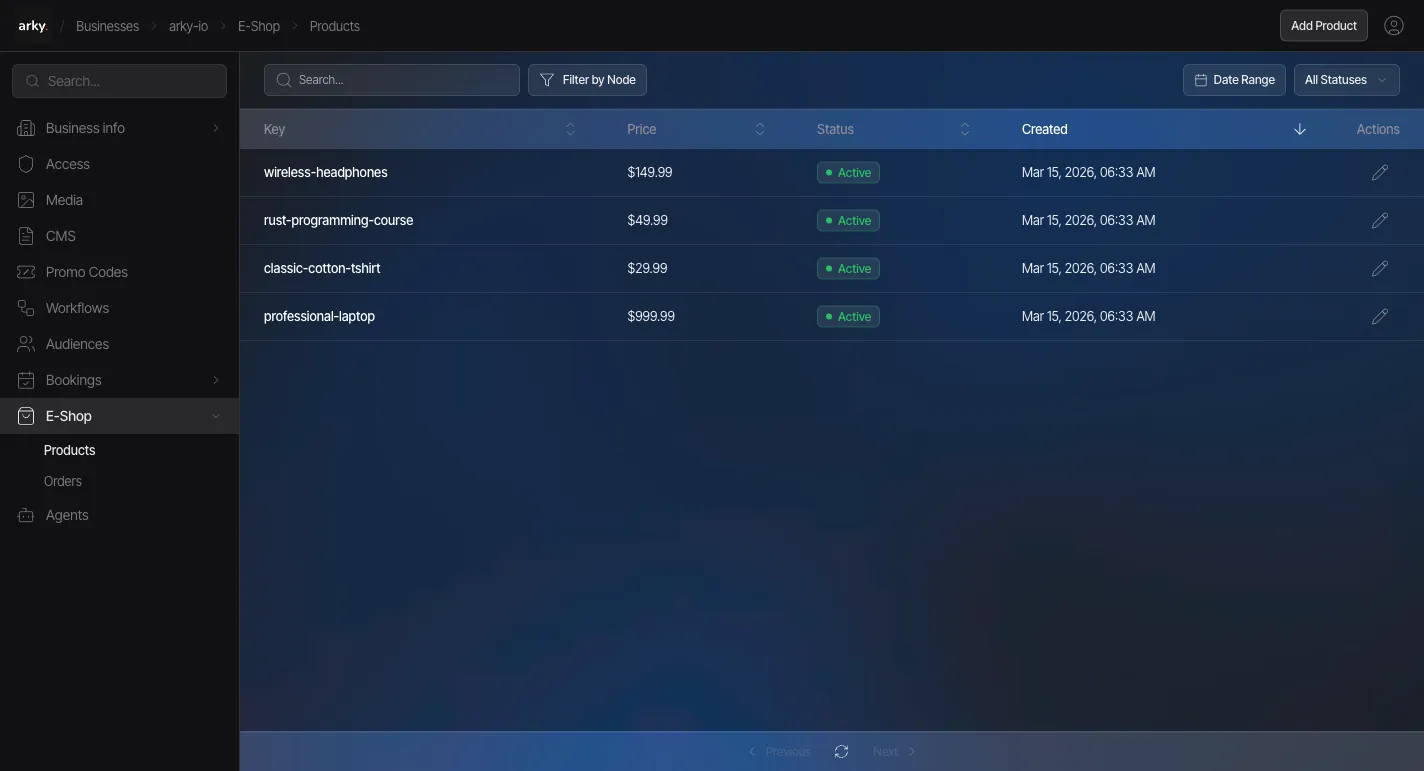Click the Add Product button
This screenshot has width=1424, height=771.
point(1323,25)
